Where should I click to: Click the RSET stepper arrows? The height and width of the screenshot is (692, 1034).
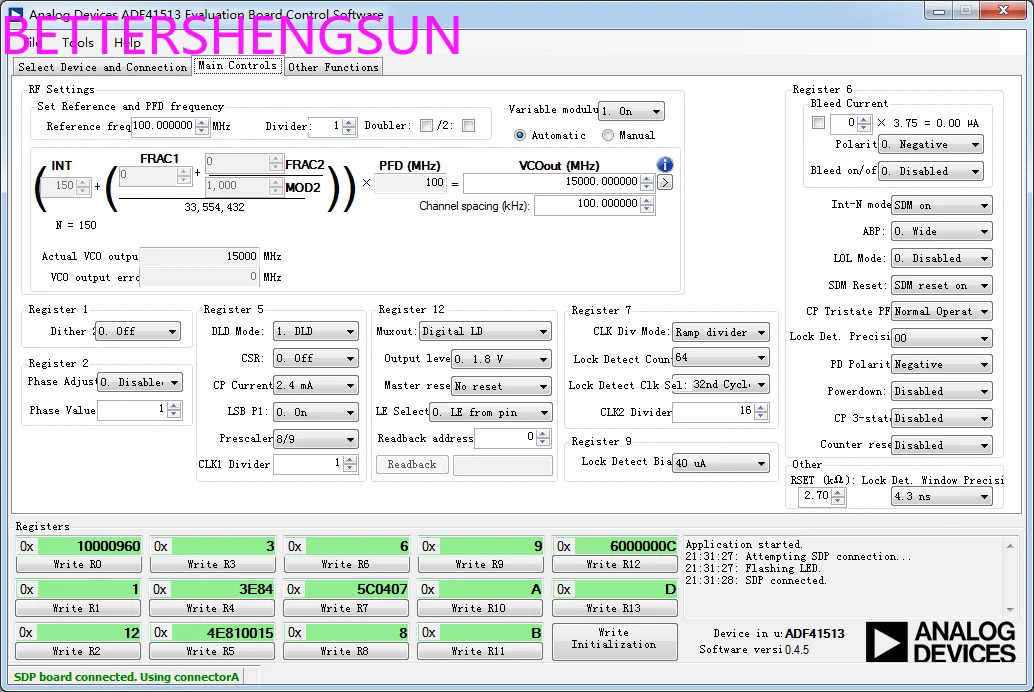click(838, 497)
